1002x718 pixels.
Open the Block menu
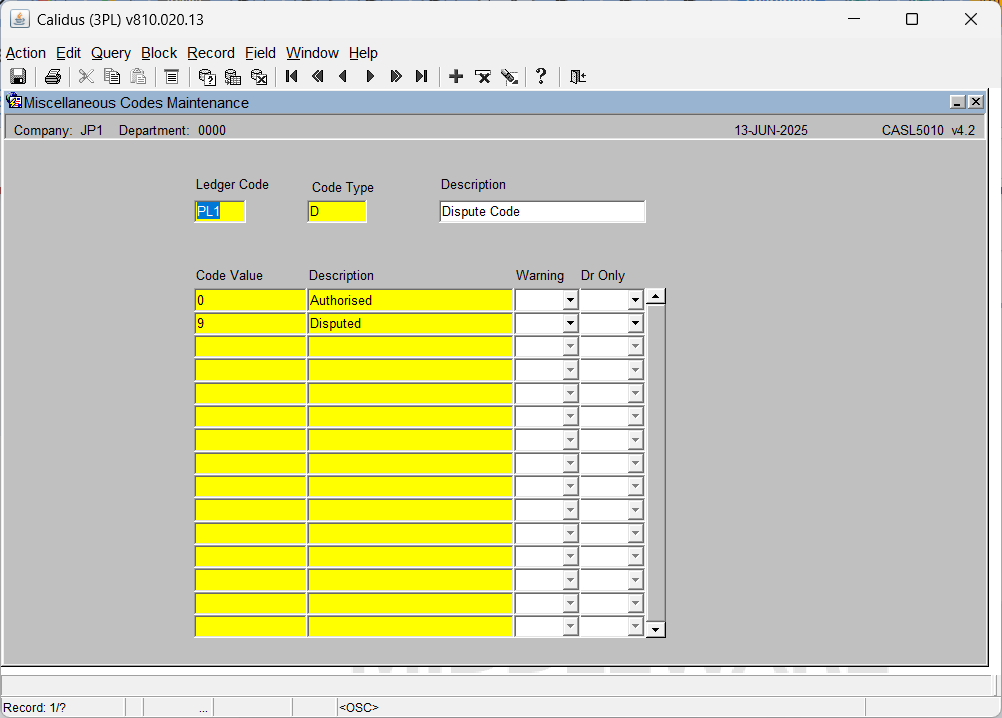tap(159, 53)
